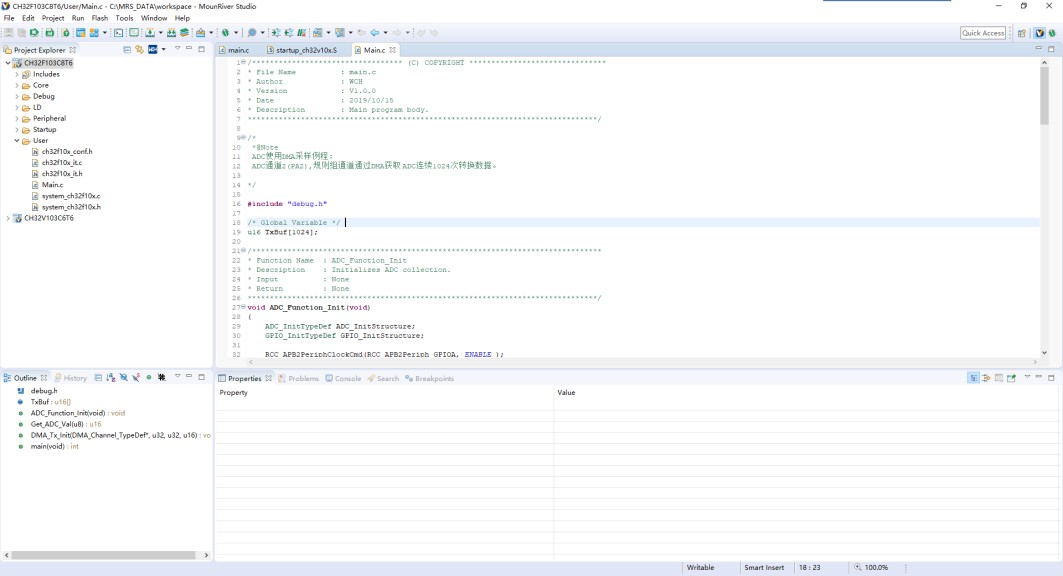1063x576 pixels.
Task: Expand the Startup folder
Action: pyautogui.click(x=17, y=129)
